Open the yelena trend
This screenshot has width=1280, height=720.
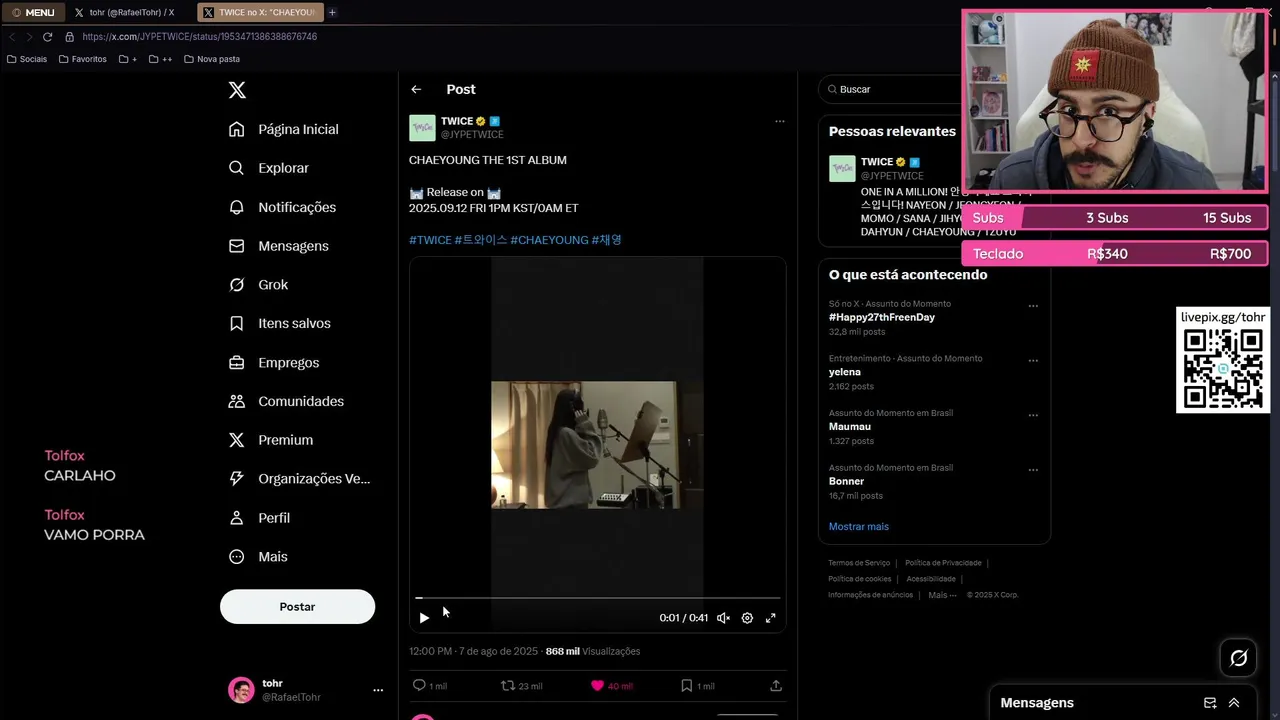[x=845, y=372]
